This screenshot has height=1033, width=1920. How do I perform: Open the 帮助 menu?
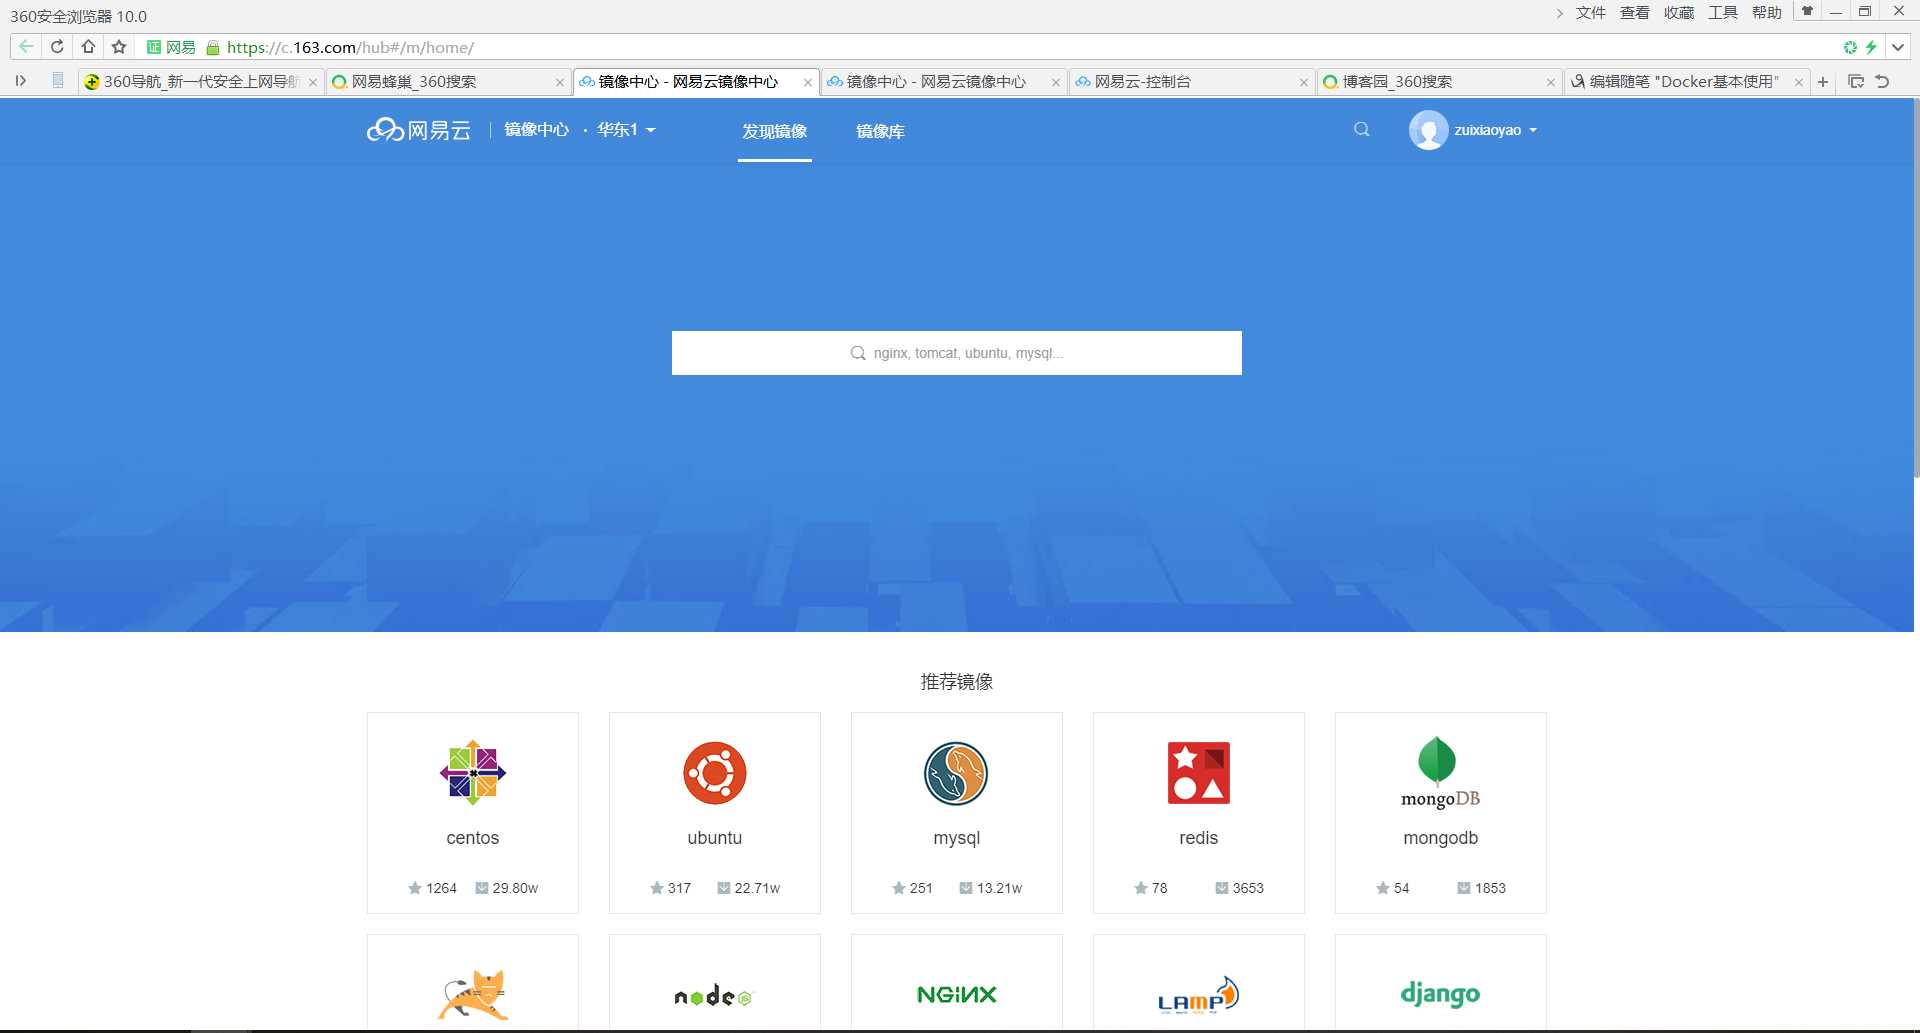1766,13
